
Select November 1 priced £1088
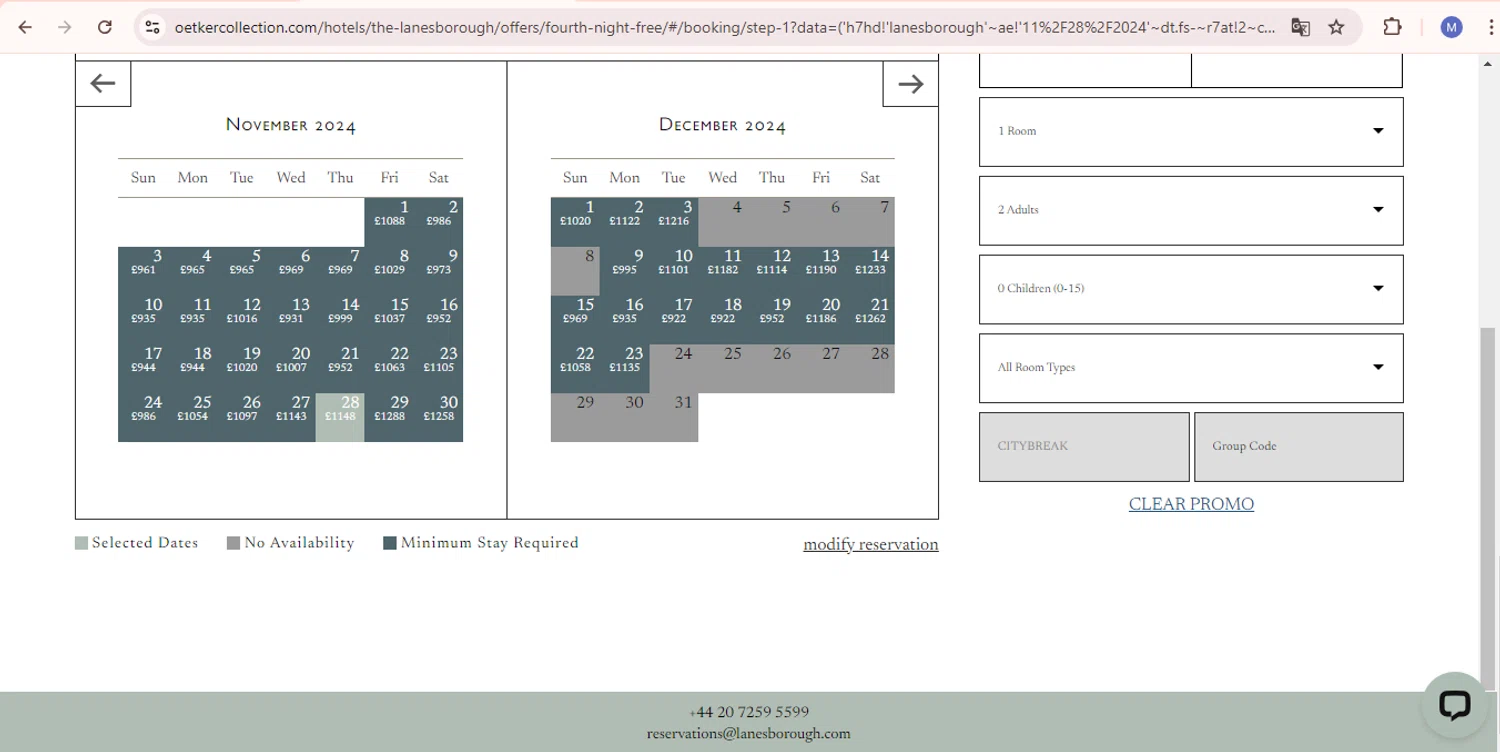tap(389, 222)
